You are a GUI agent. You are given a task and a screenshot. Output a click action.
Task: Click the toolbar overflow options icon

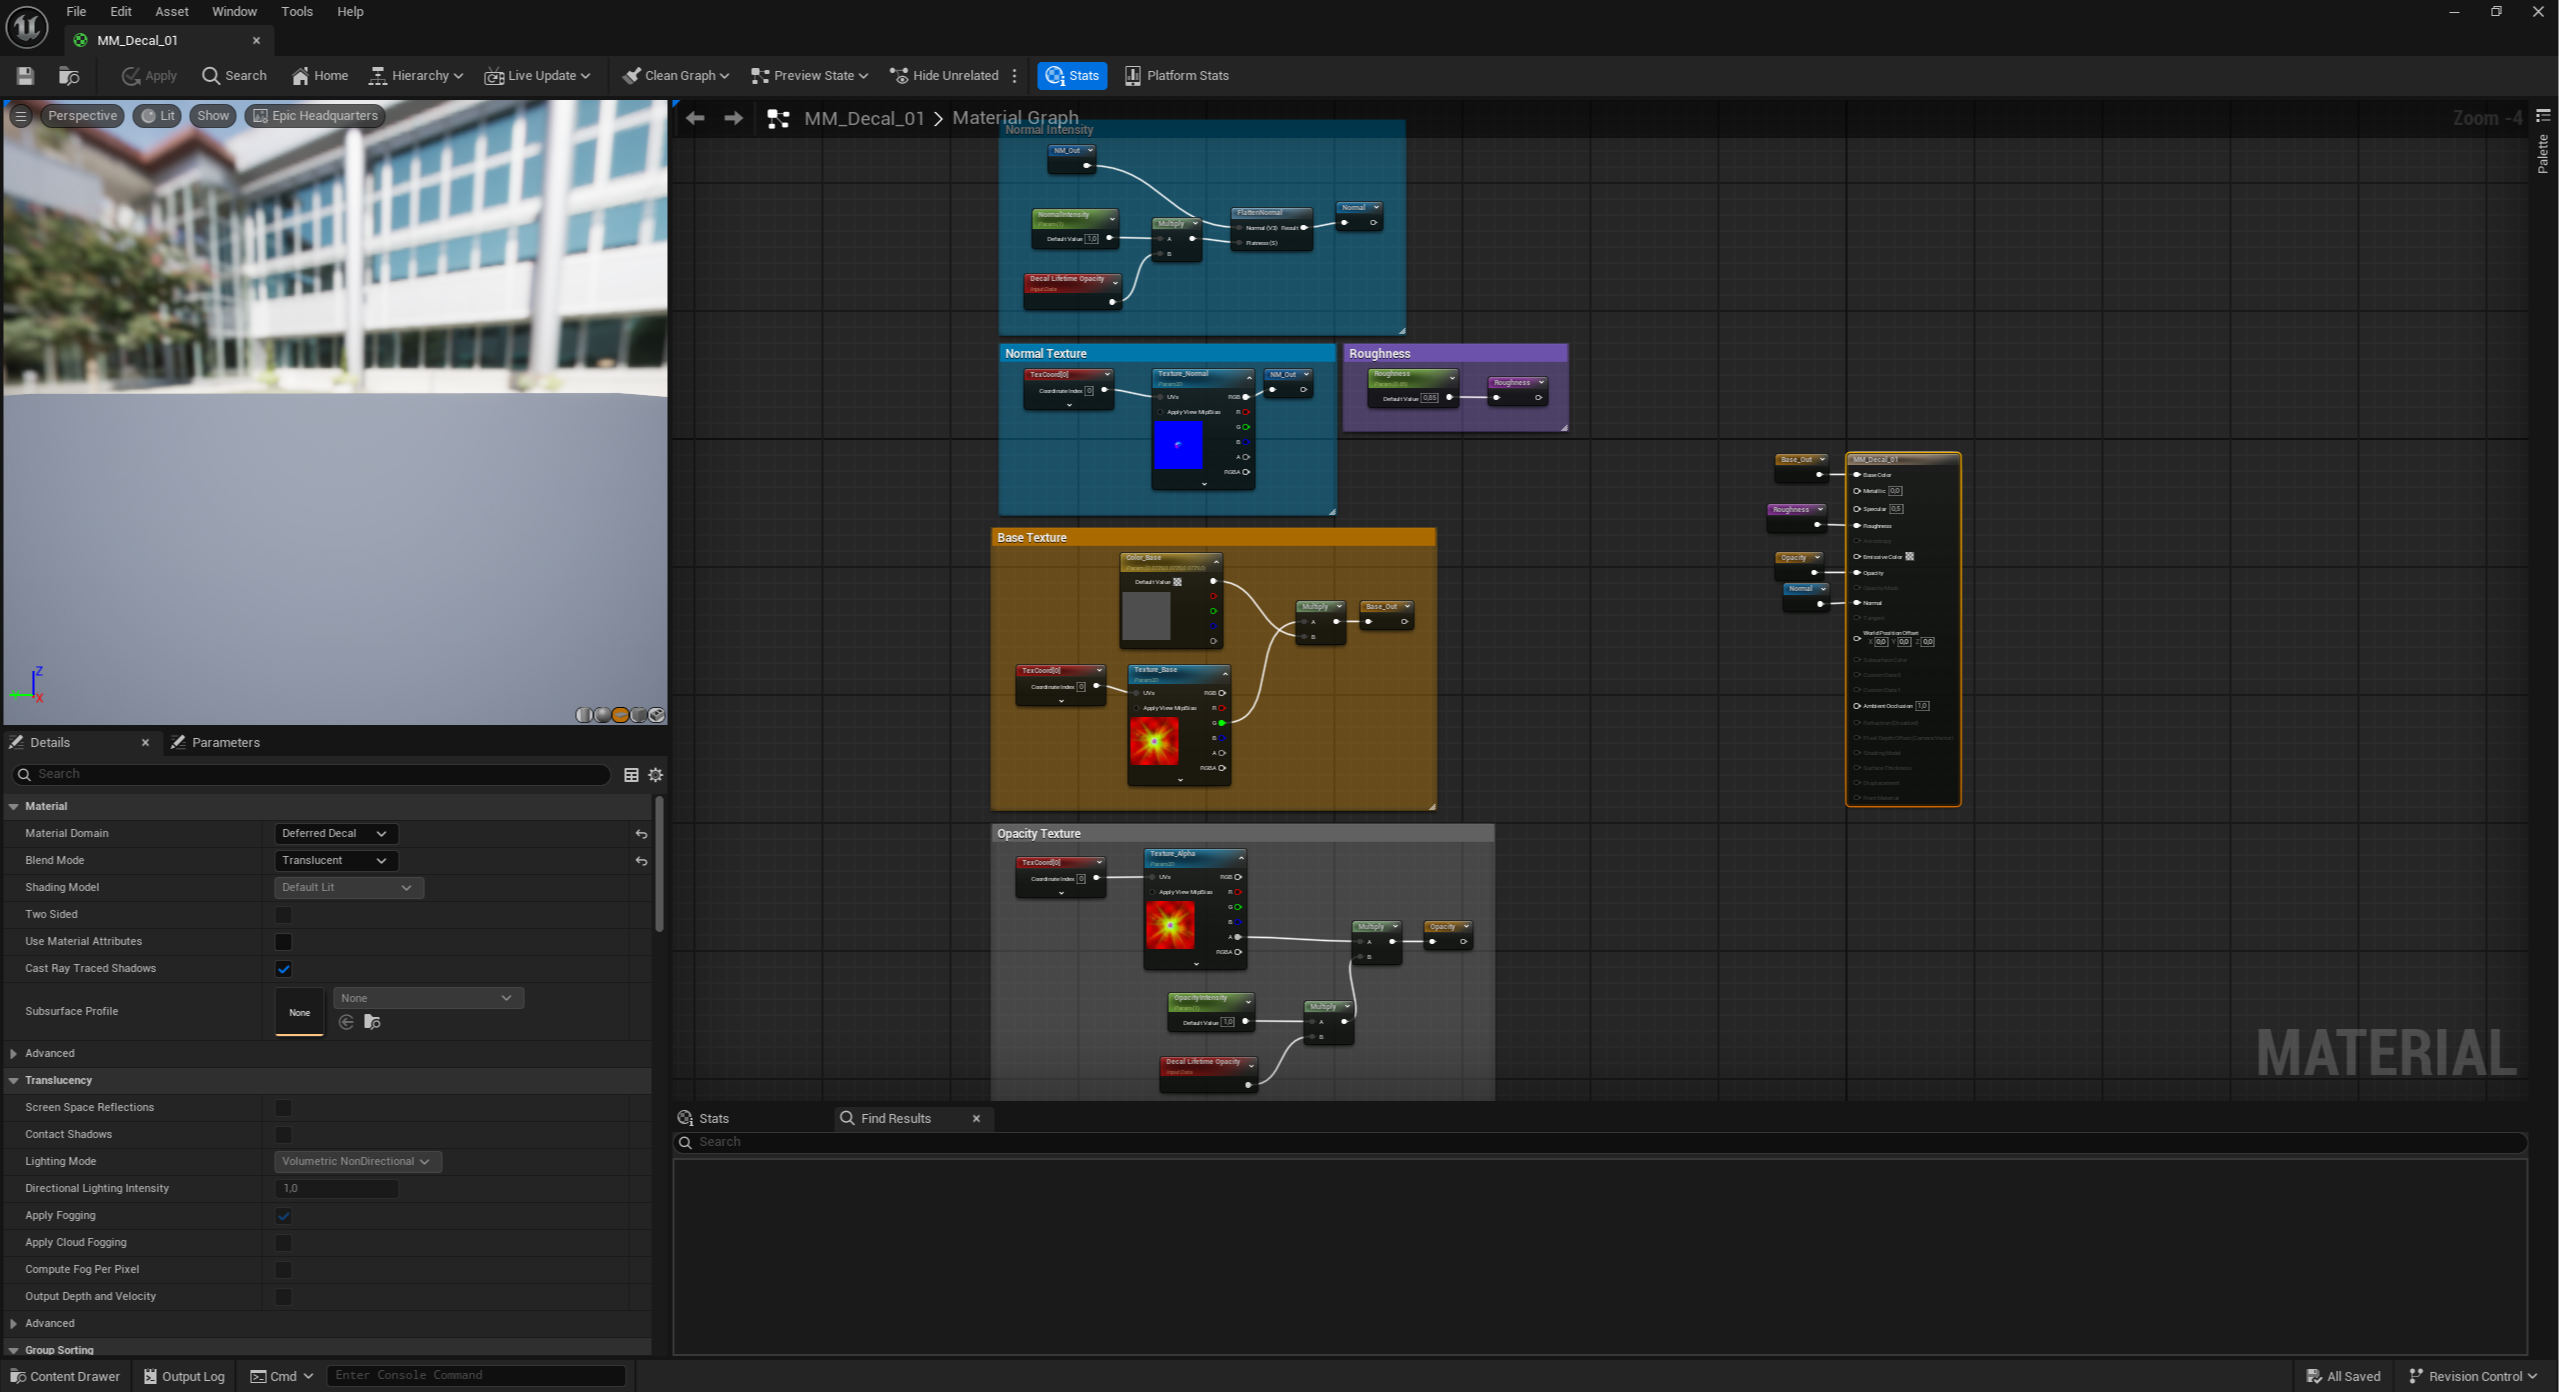1015,76
